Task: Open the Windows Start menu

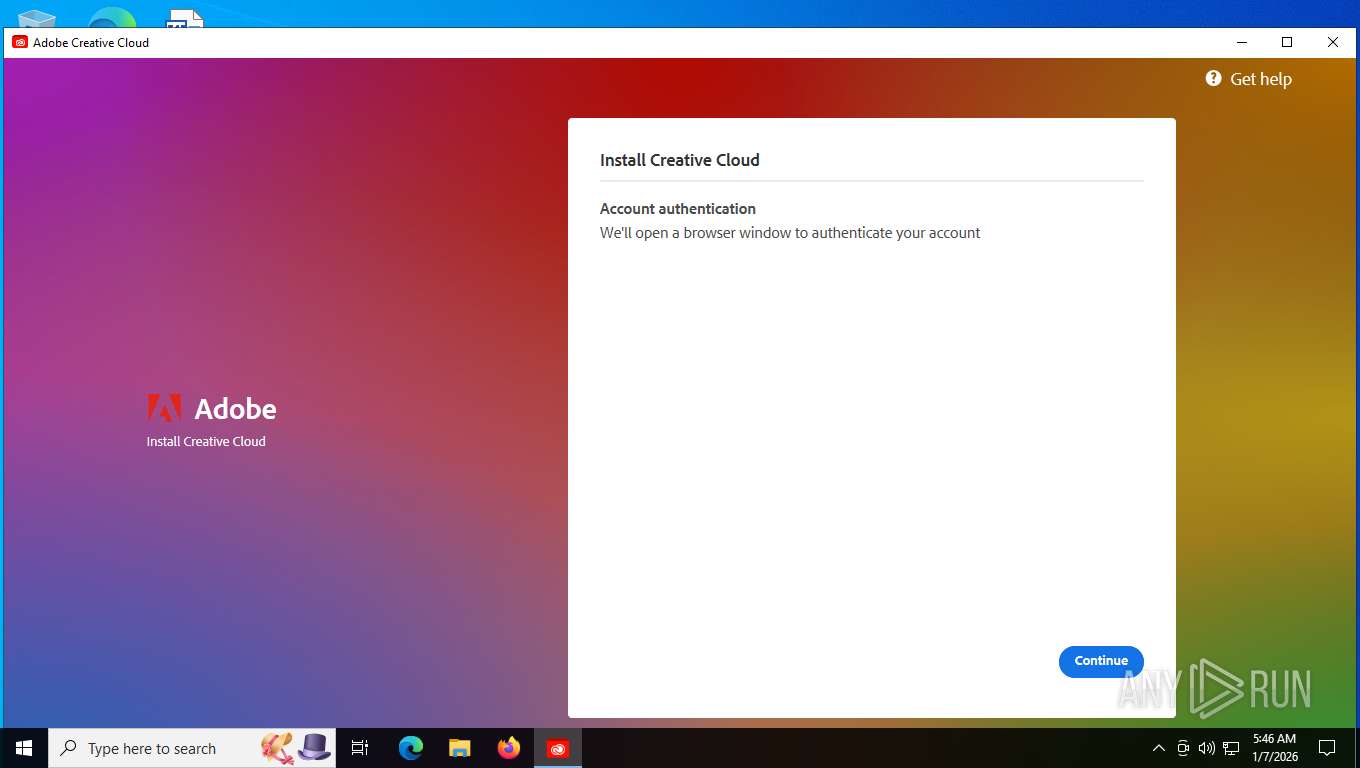Action: (24, 748)
